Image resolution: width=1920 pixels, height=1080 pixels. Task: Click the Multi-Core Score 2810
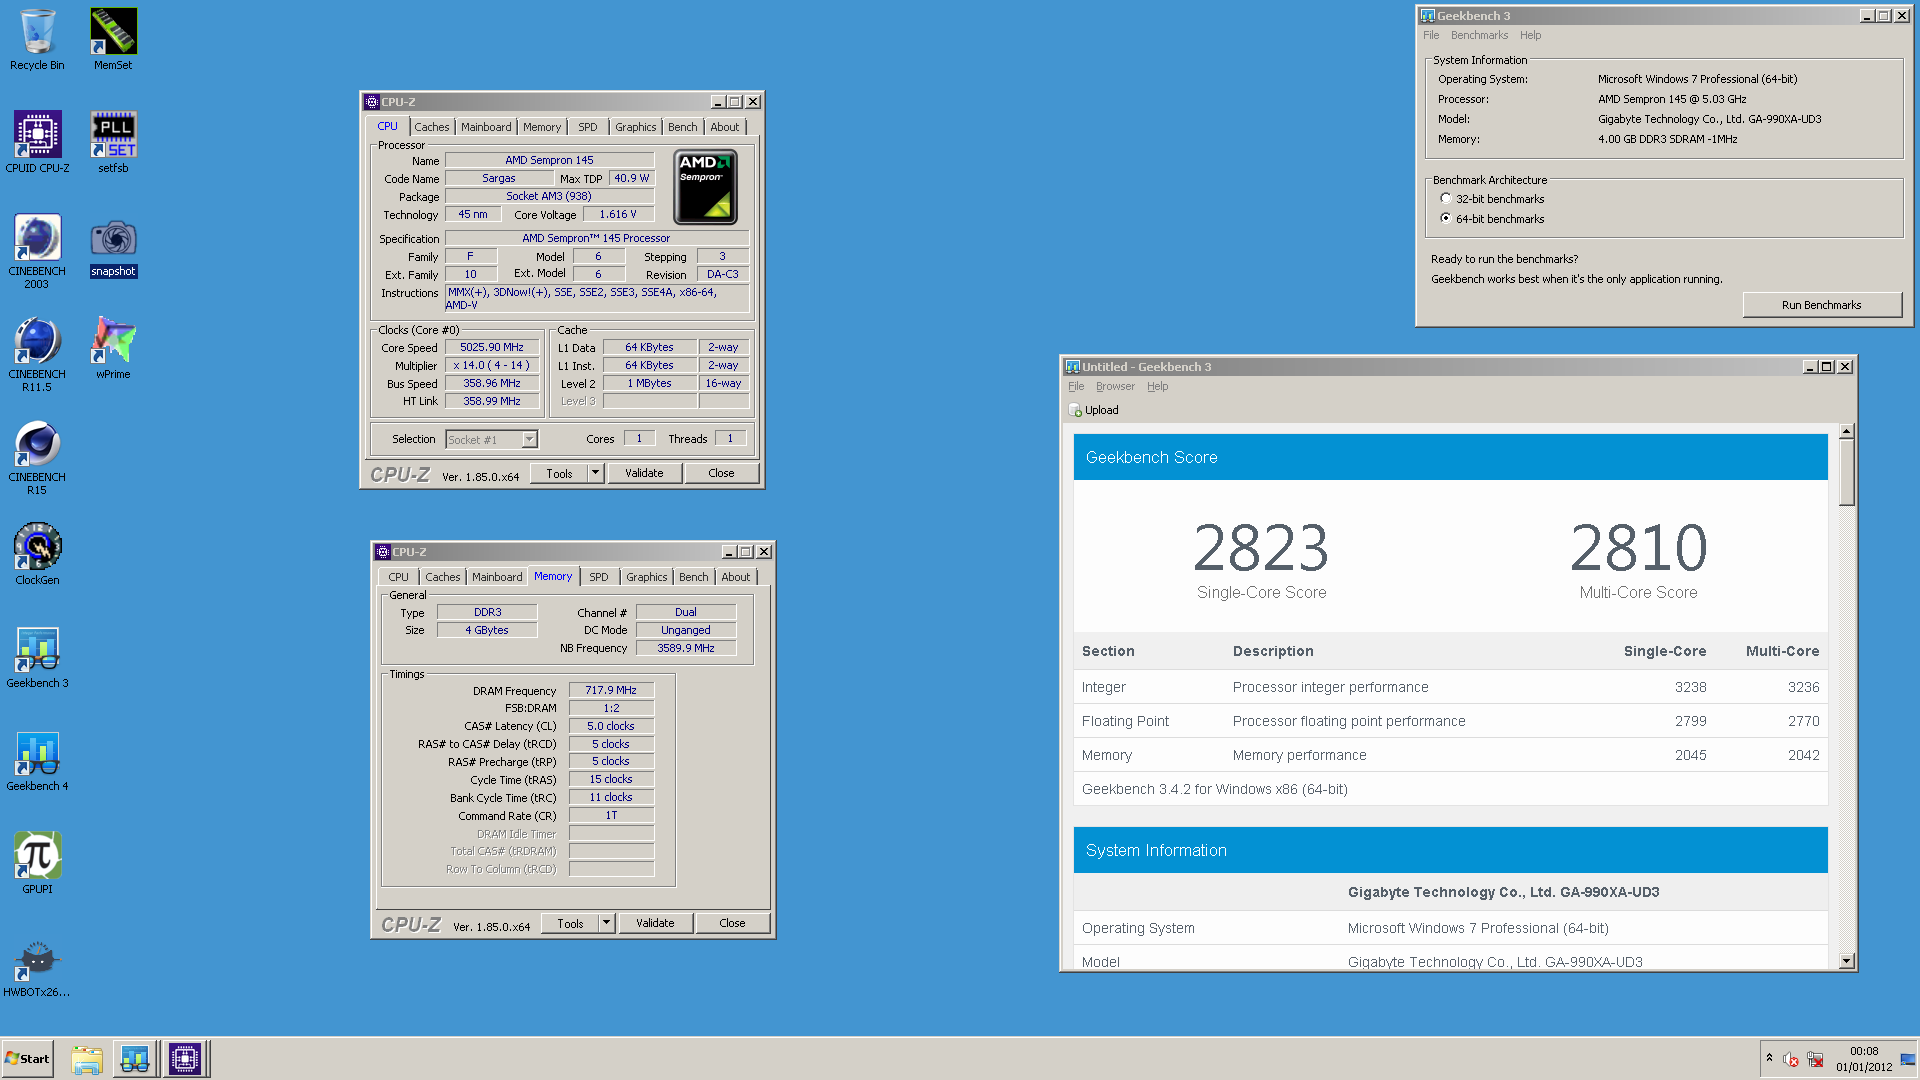point(1638,548)
